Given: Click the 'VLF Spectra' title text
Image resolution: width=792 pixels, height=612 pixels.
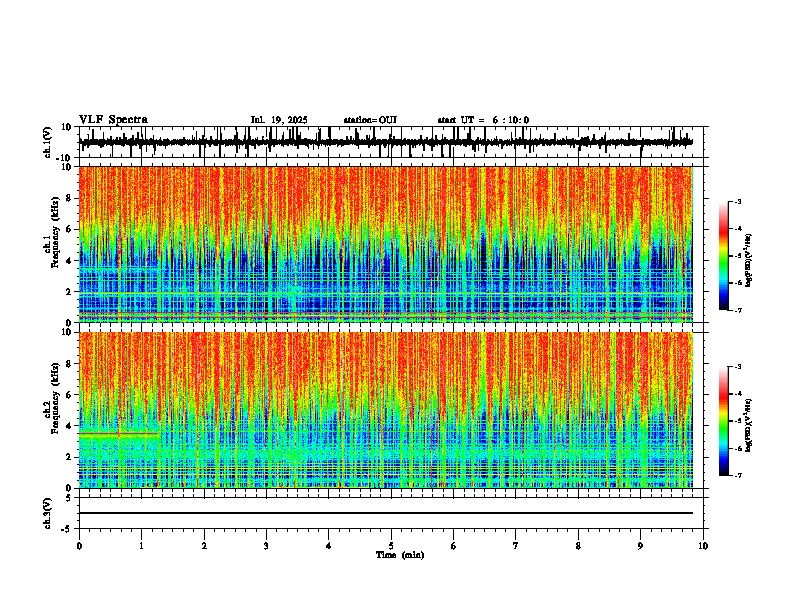Looking at the screenshot, I should (113, 120).
